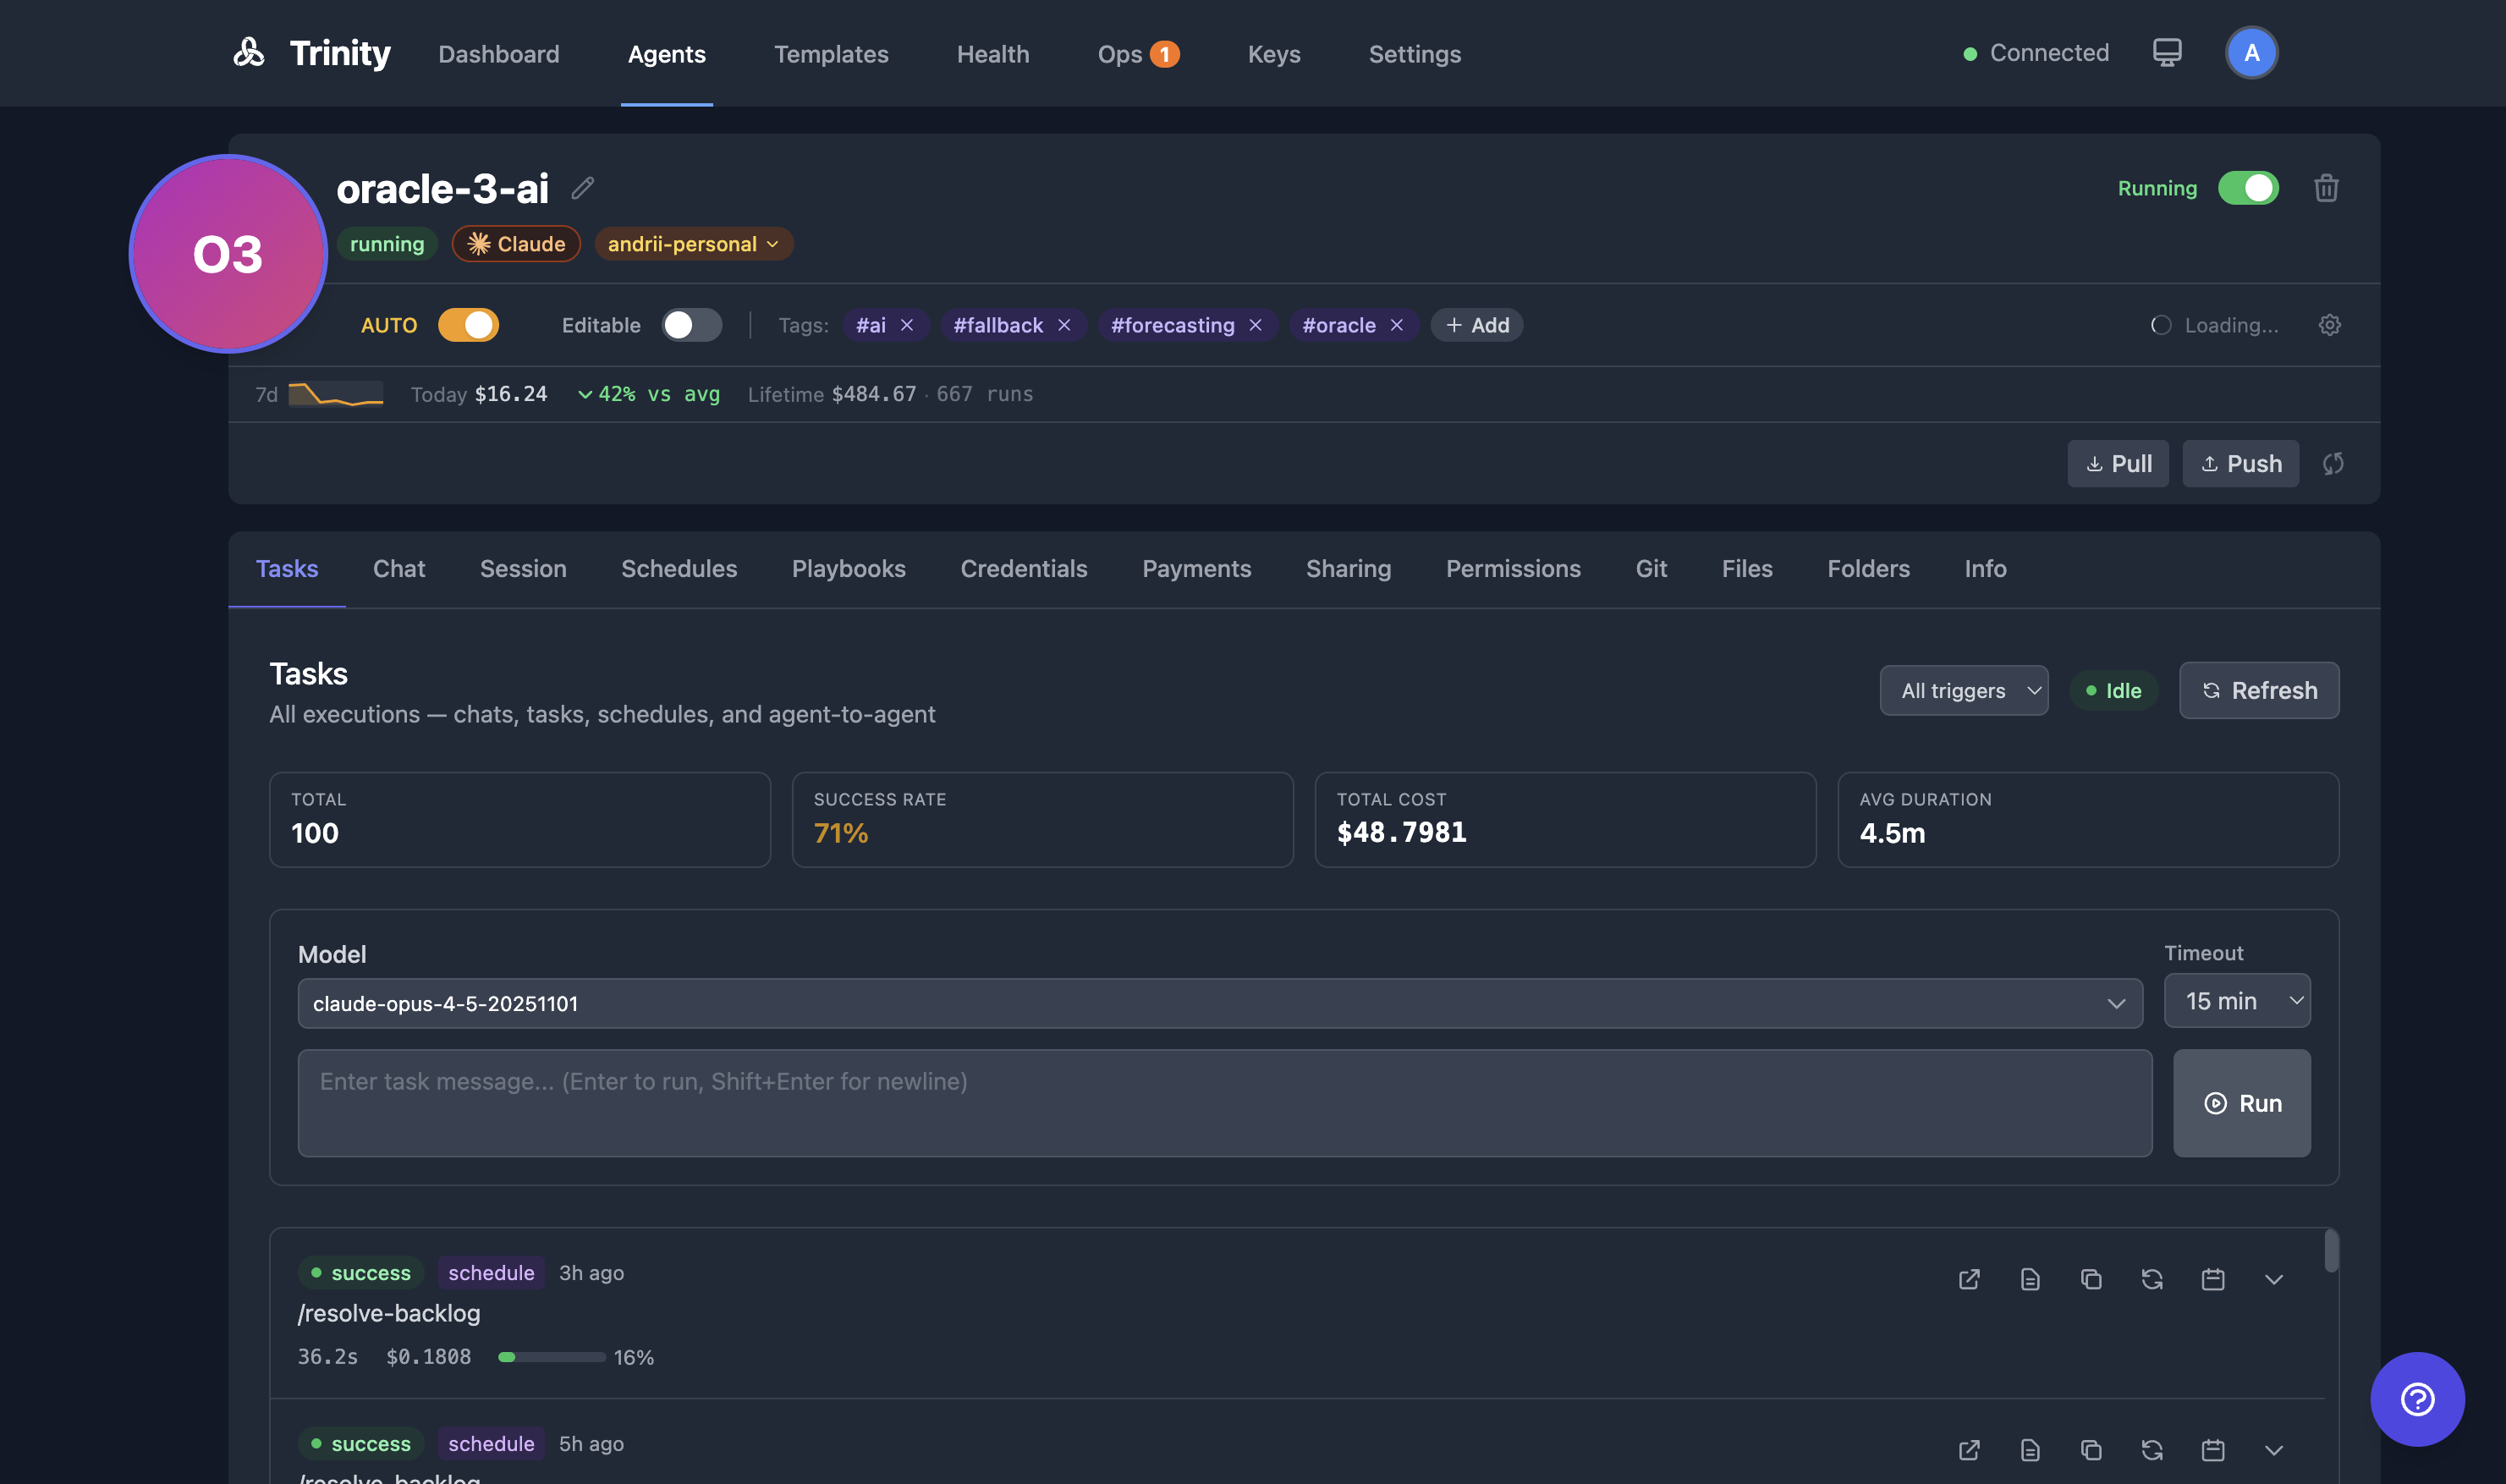Open help question mark button

coord(2416,1398)
